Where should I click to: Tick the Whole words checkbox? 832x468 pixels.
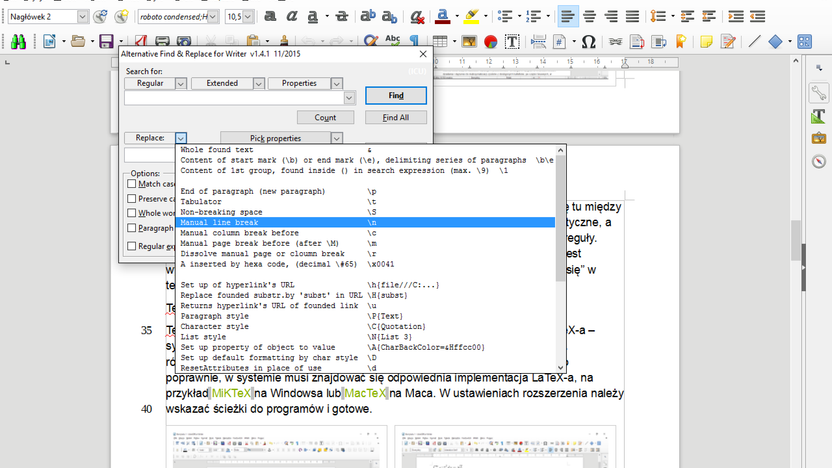pos(132,213)
